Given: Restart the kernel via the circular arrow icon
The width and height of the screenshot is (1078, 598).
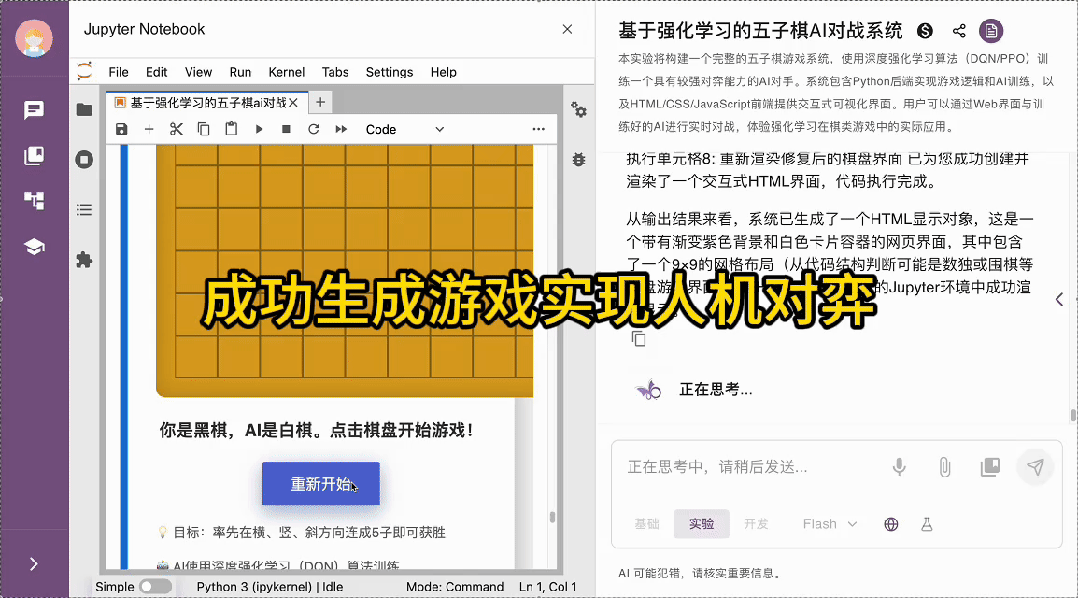Looking at the screenshot, I should coord(312,129).
